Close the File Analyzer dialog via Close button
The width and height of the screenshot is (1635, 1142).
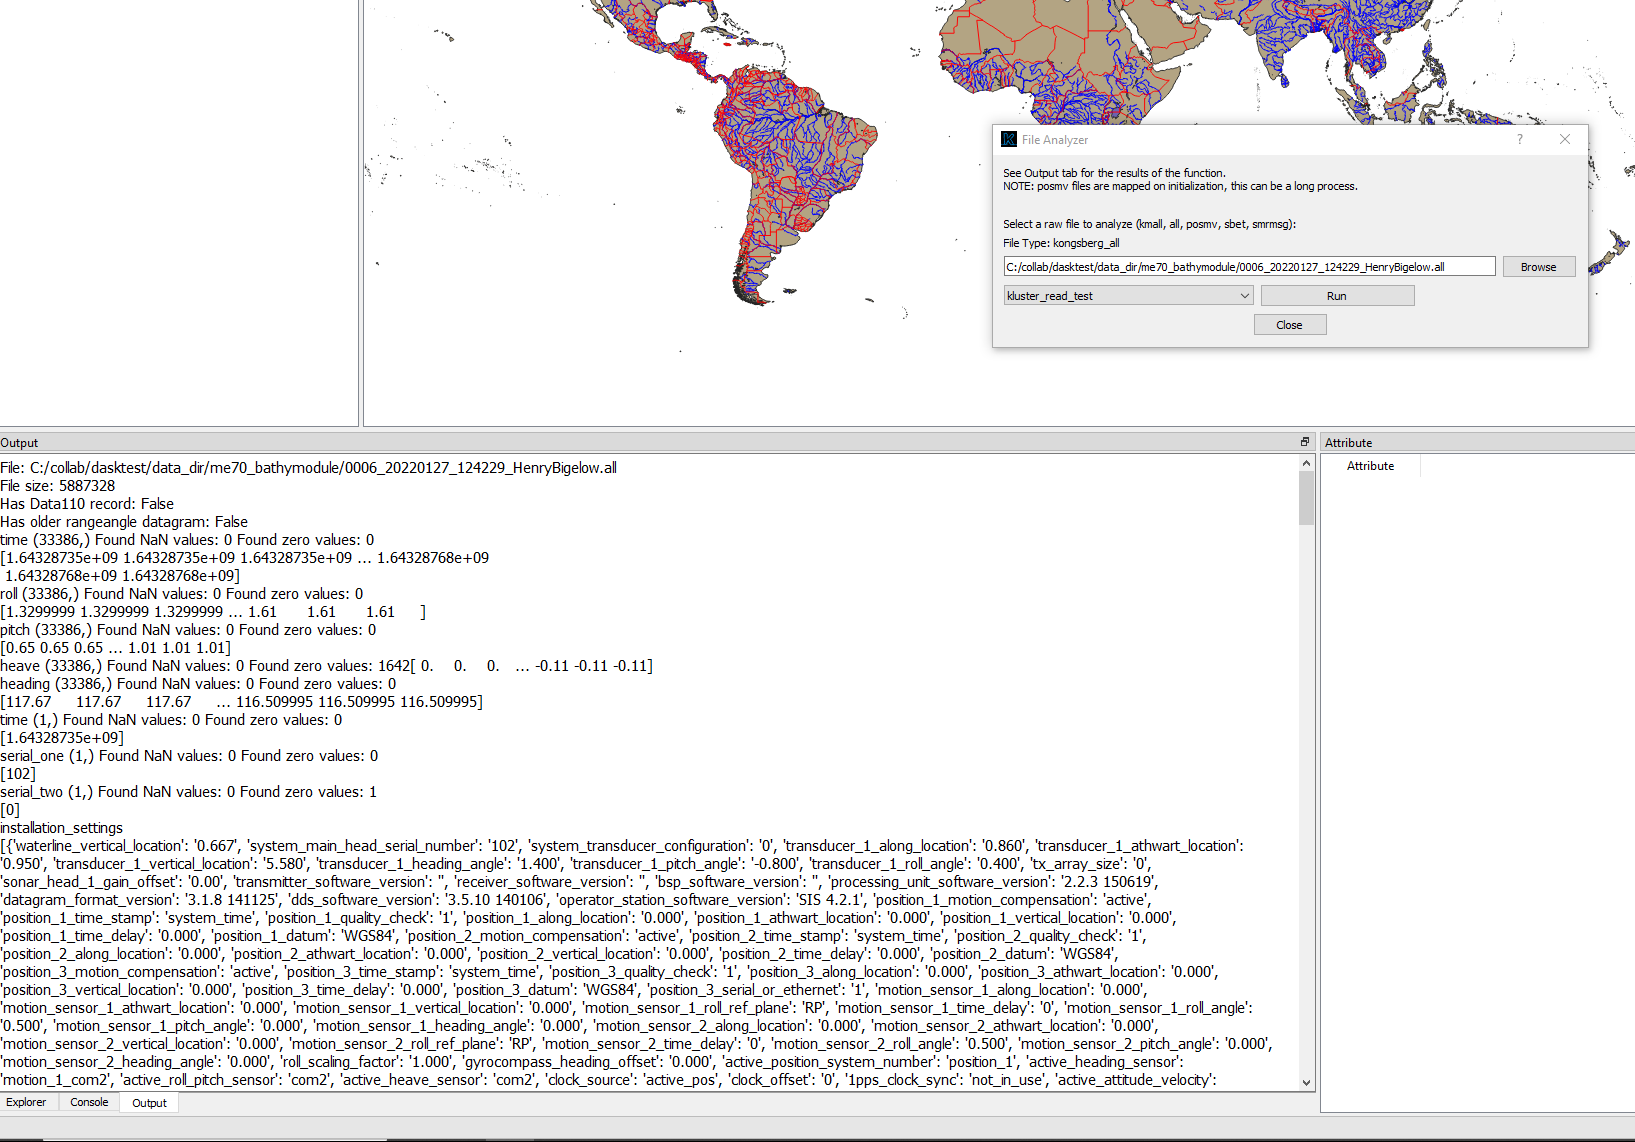click(x=1289, y=324)
